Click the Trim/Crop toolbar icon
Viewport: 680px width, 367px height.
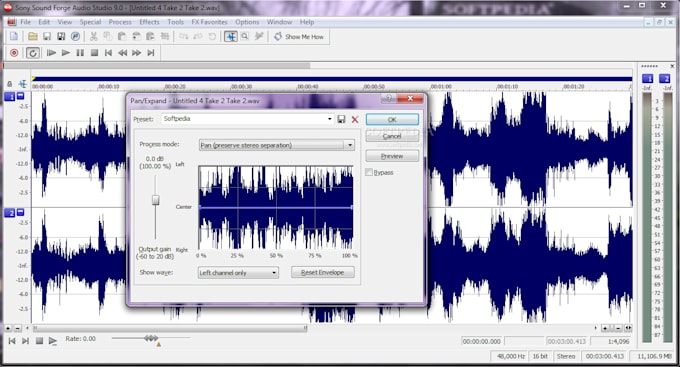tap(165, 37)
